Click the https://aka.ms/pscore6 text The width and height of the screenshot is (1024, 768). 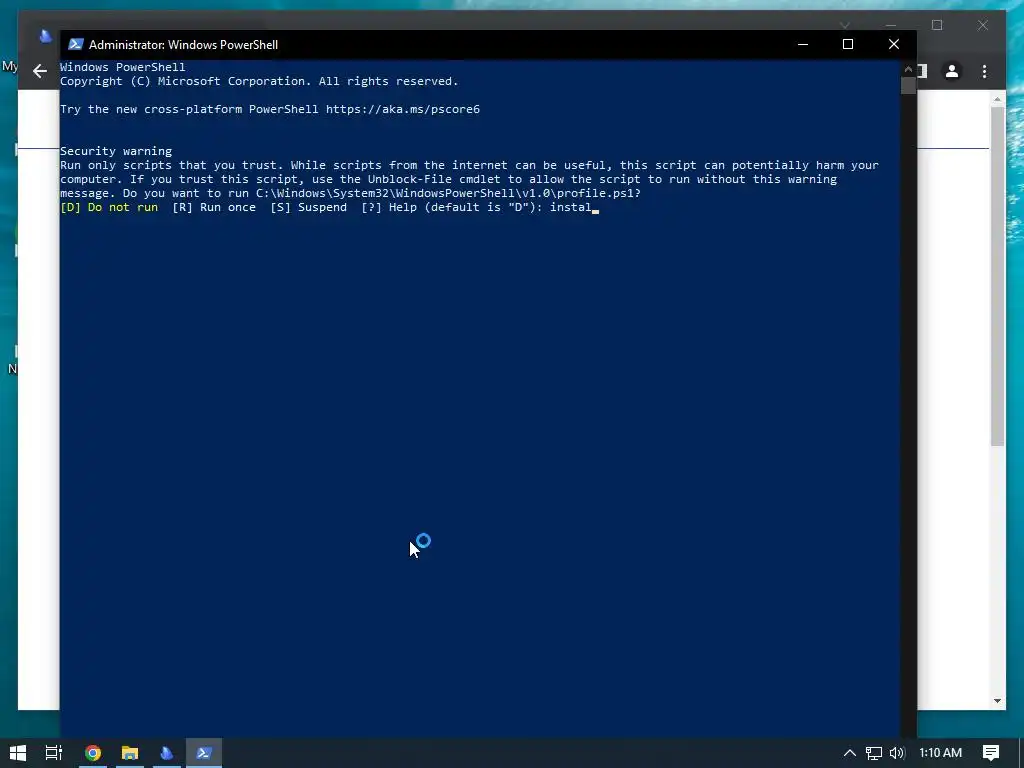coord(403,109)
